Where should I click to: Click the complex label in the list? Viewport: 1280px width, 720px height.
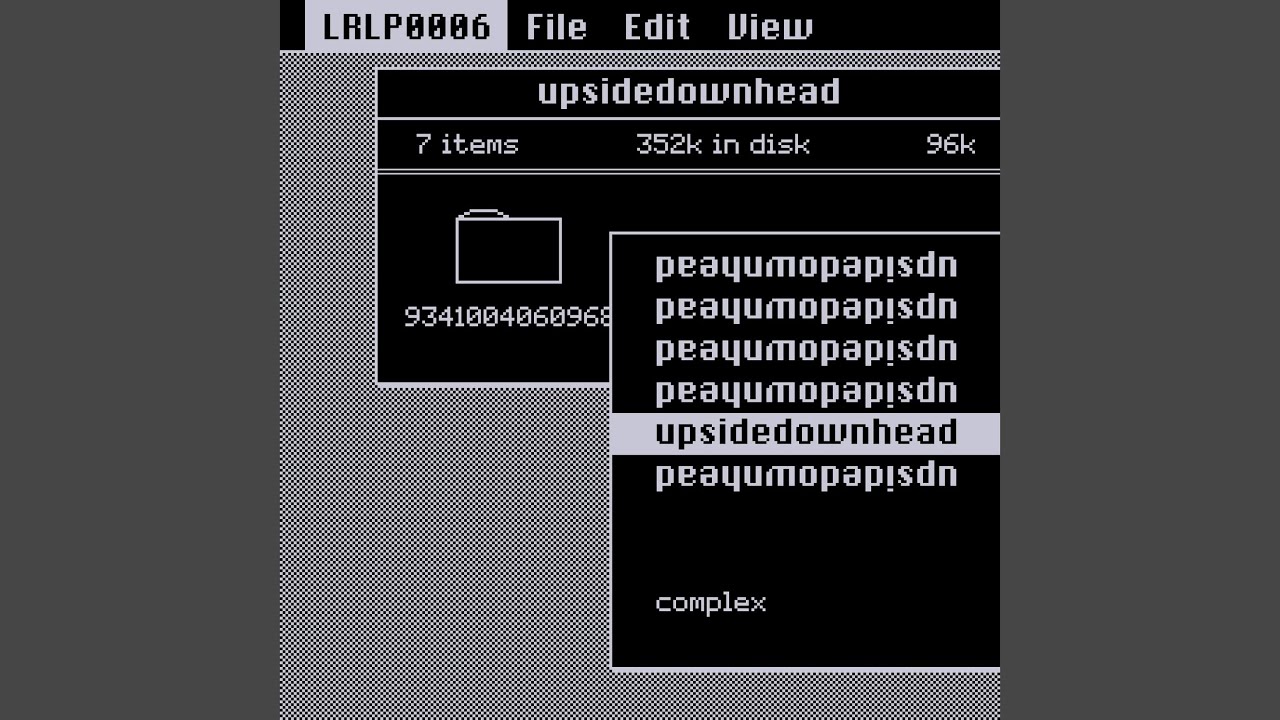[x=711, y=603]
